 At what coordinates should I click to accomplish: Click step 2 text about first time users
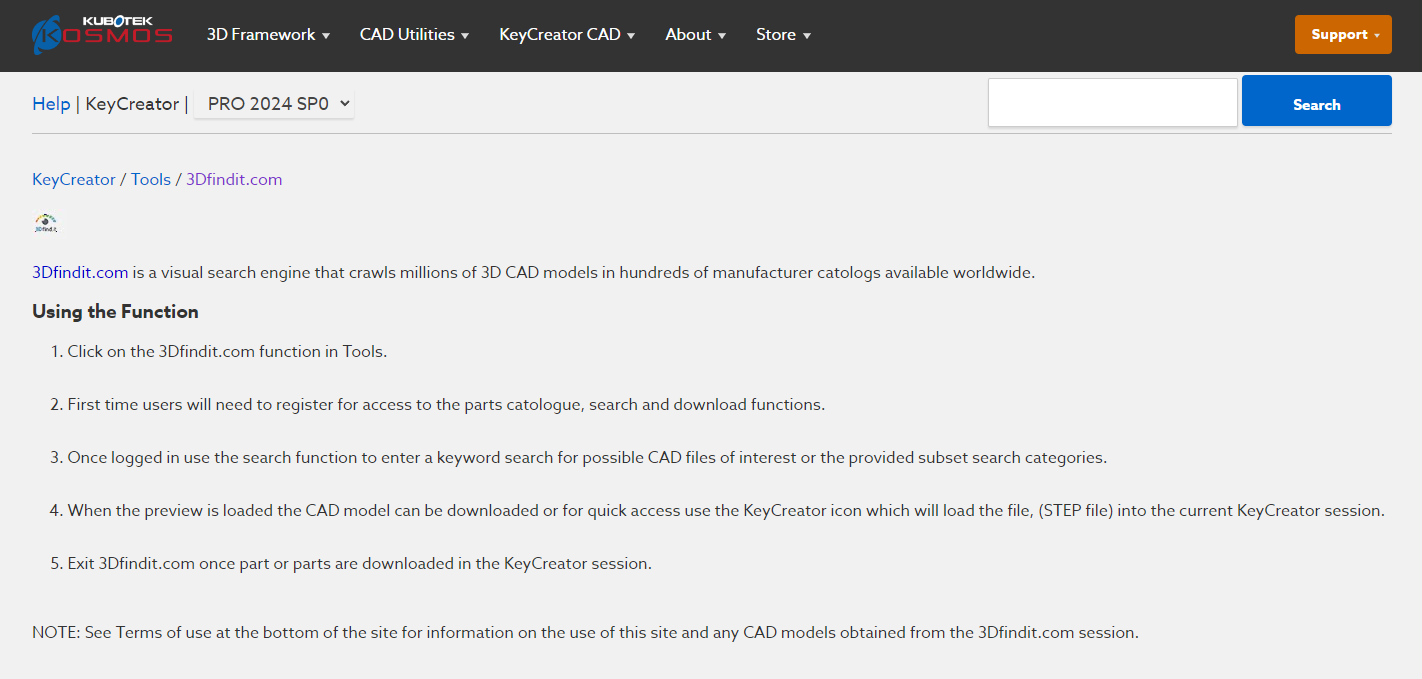pos(446,404)
